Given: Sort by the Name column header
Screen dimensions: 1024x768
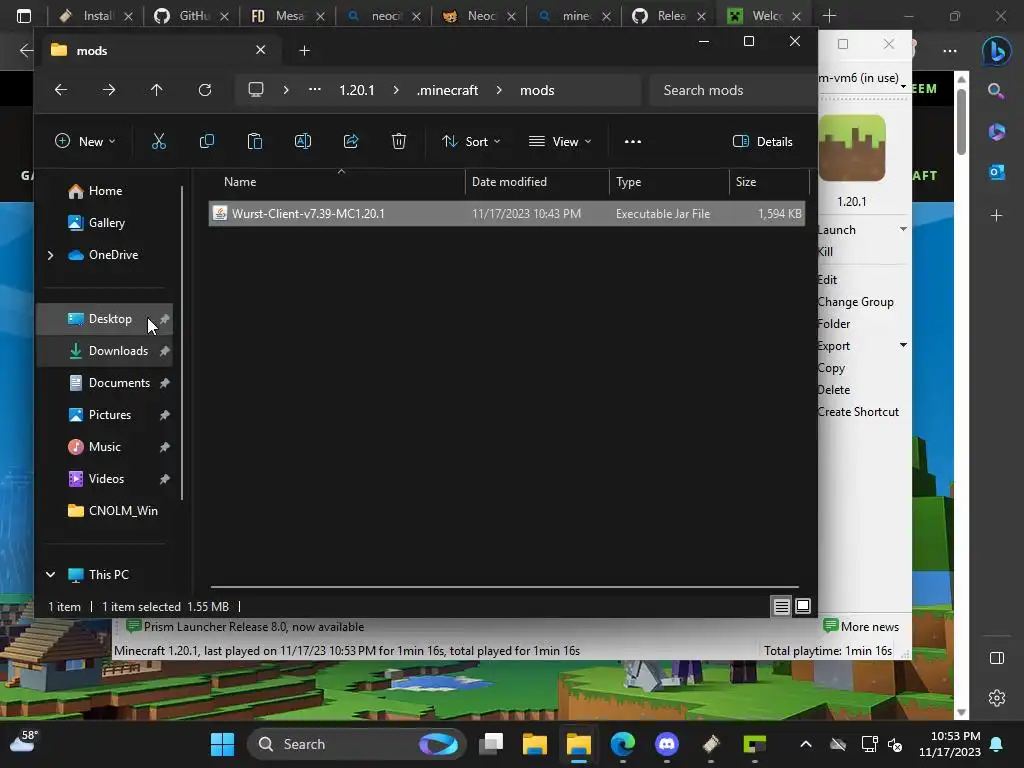Looking at the screenshot, I should coord(336,182).
